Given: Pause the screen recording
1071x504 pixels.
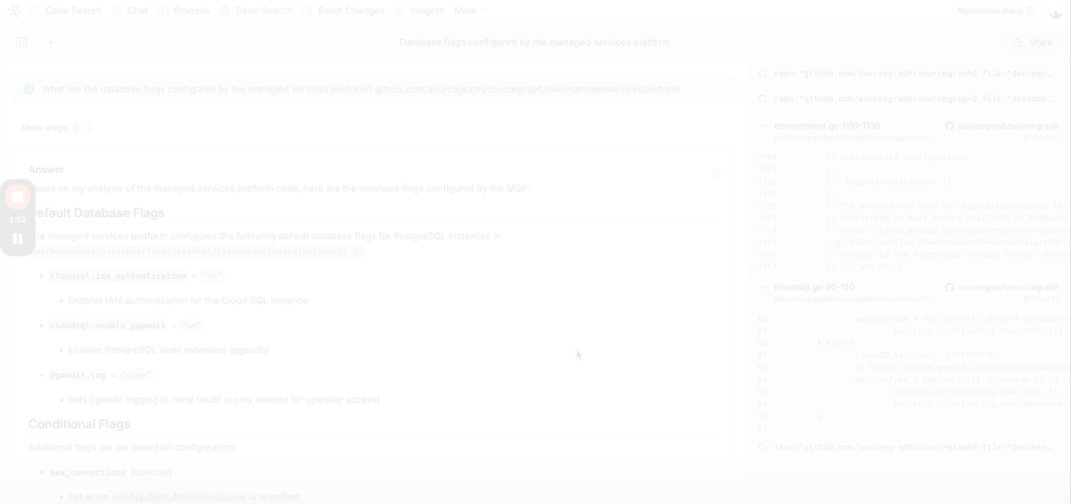Looking at the screenshot, I should click(x=18, y=239).
